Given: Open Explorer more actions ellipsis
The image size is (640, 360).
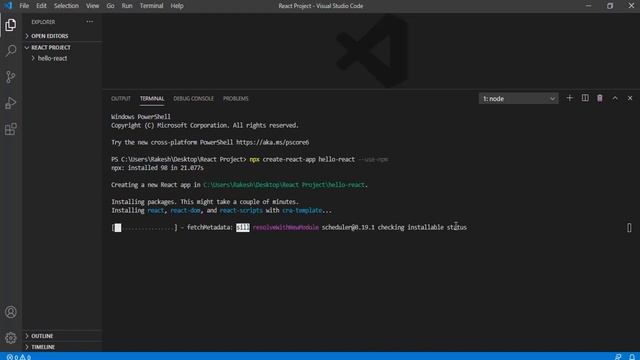Looking at the screenshot, I should (89, 22).
